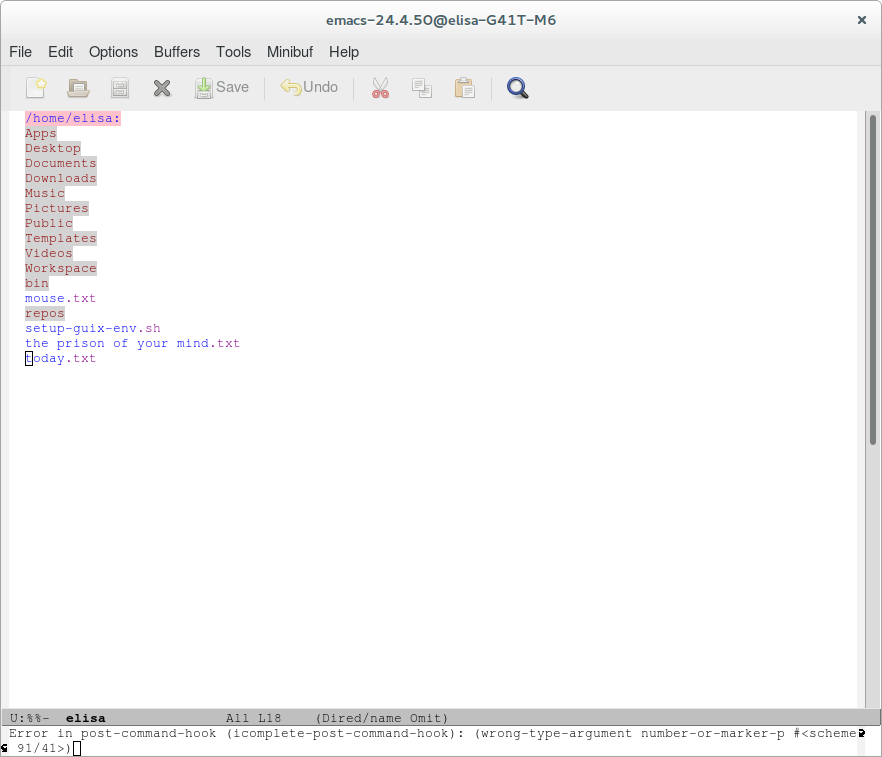Click the Search magnifier icon
This screenshot has width=882, height=757.
[517, 88]
